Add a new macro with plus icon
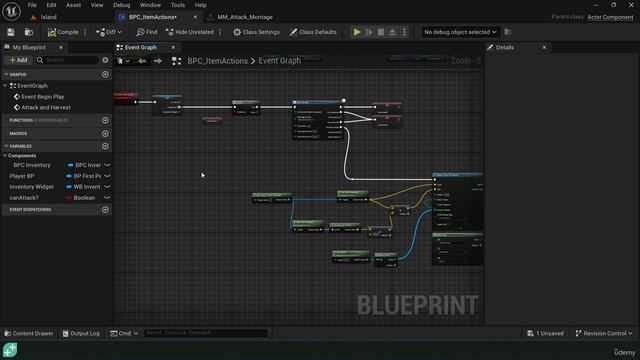The height and width of the screenshot is (360, 640). 105,133
